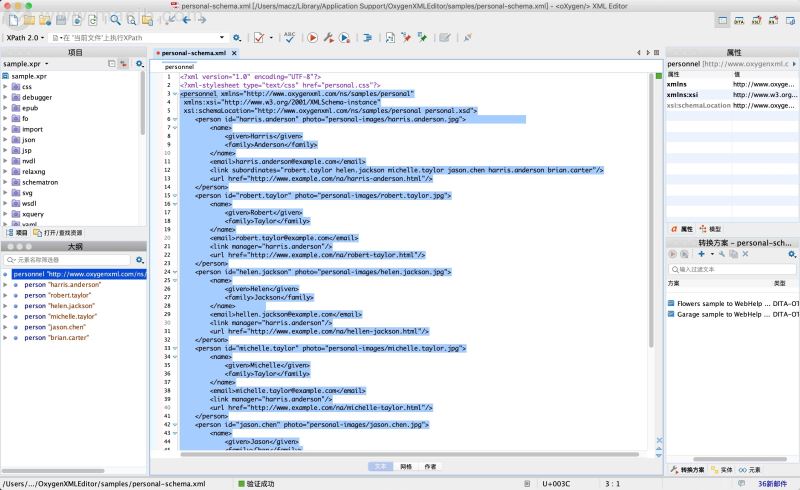Click personnel breadcrumb above editor
The image size is (800, 490).
(179, 67)
